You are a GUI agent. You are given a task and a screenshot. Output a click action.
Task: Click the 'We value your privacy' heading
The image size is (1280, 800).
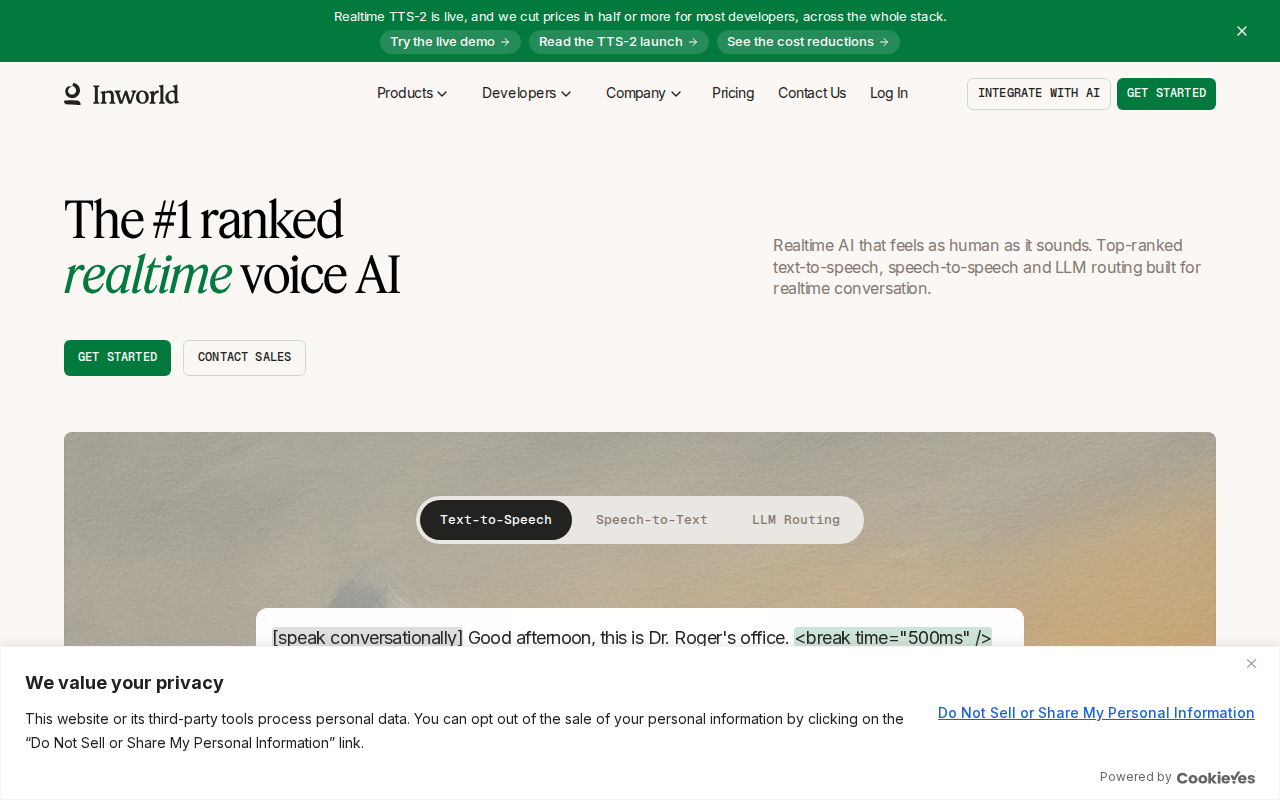(124, 683)
